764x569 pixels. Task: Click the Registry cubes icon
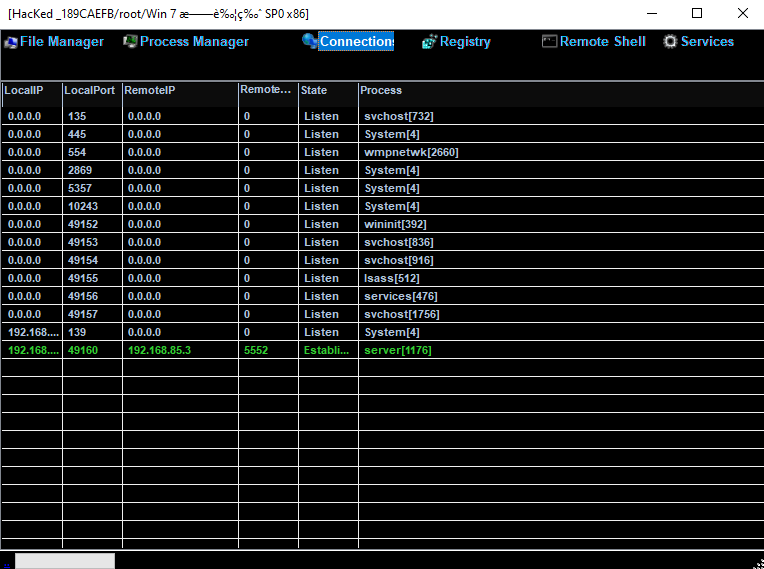[430, 42]
